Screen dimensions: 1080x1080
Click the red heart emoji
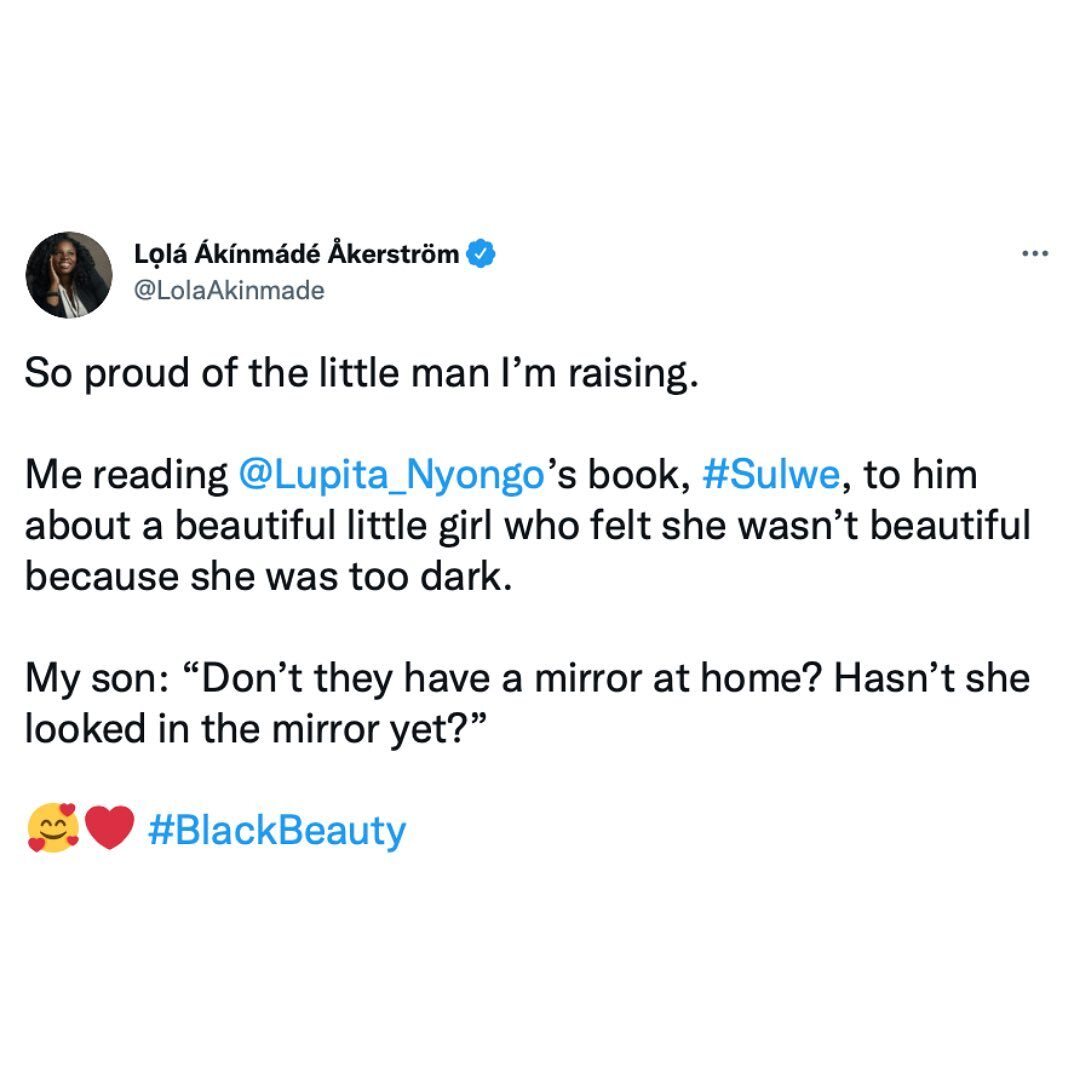tap(109, 830)
